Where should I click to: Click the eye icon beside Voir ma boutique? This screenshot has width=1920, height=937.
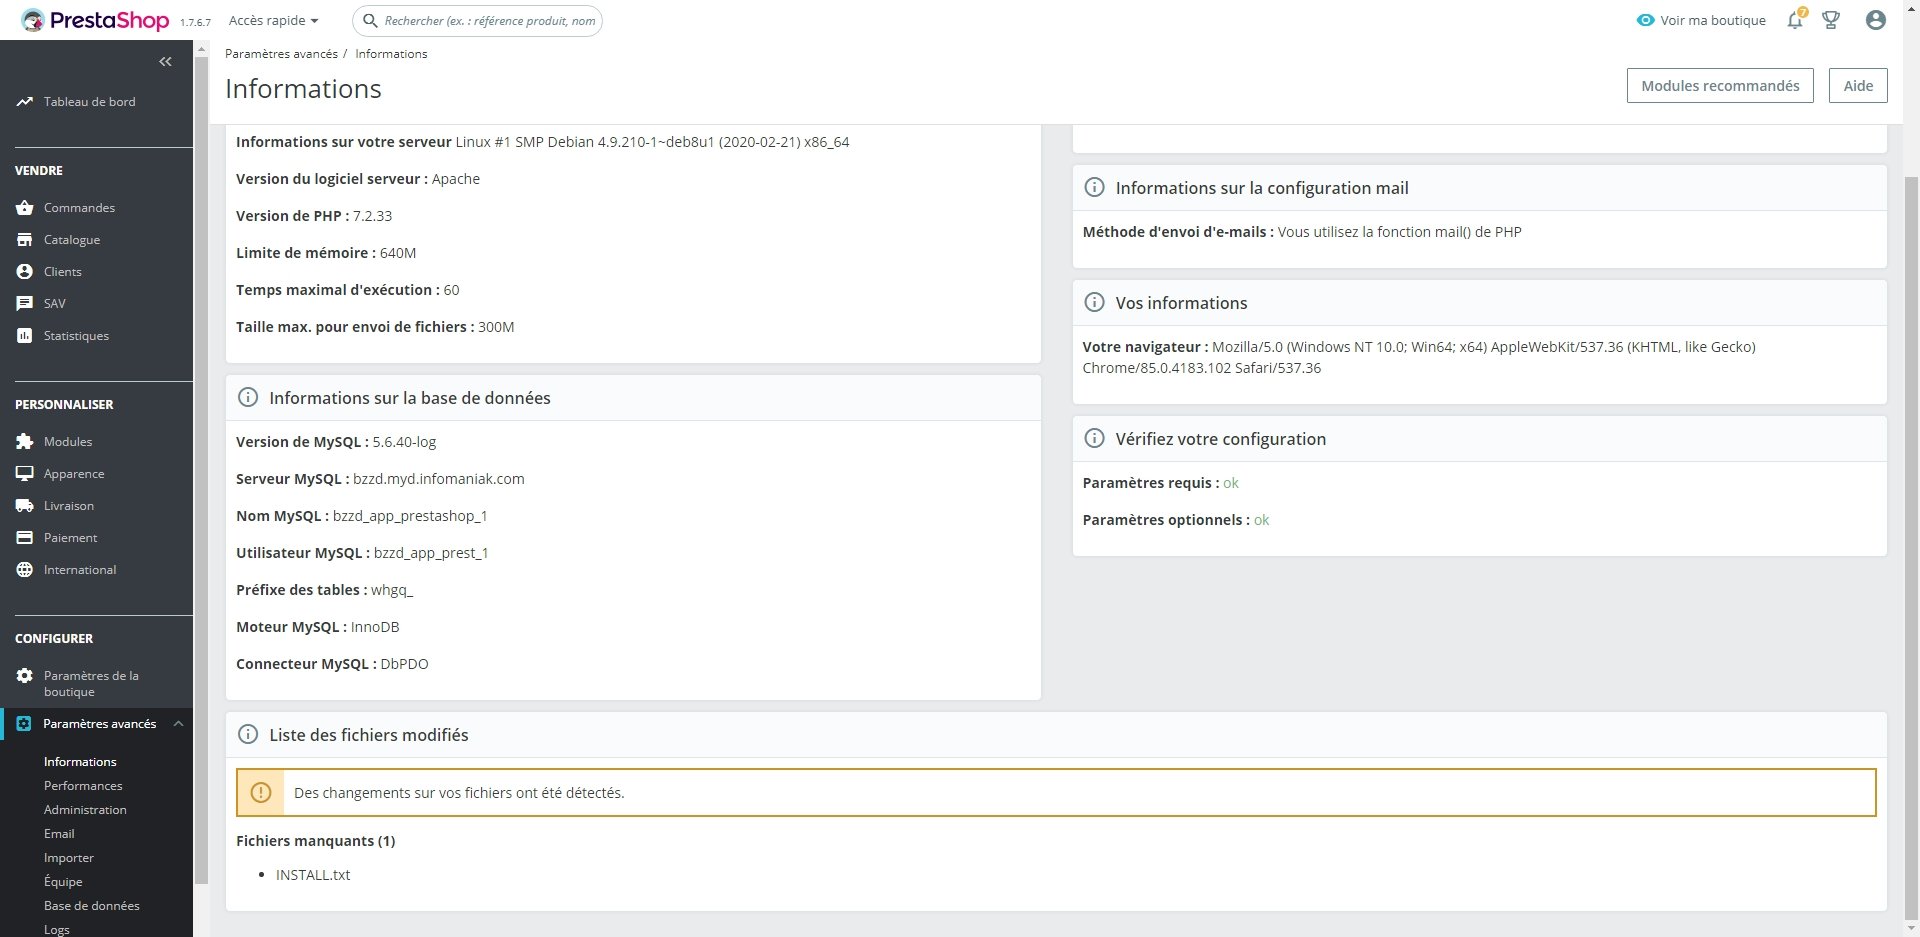tap(1645, 20)
